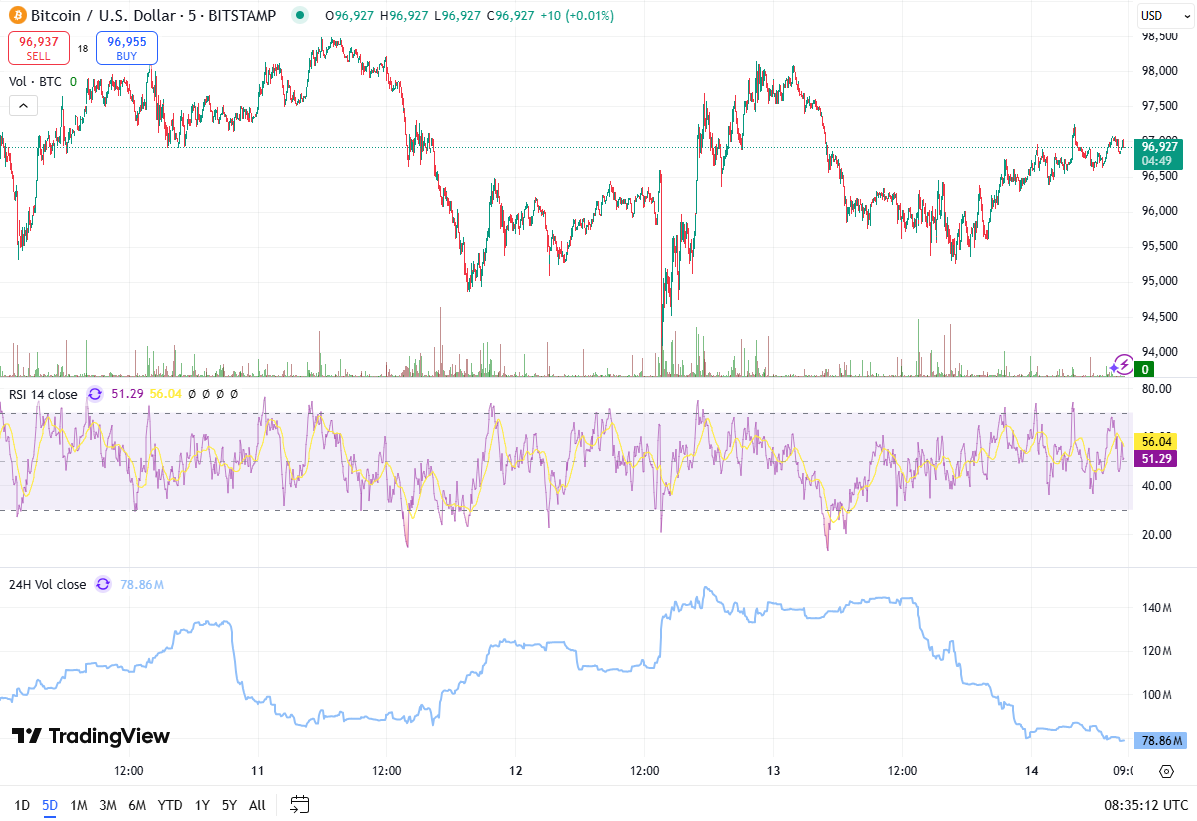Click the Bitcoin symbol logo icon

[x=17, y=16]
